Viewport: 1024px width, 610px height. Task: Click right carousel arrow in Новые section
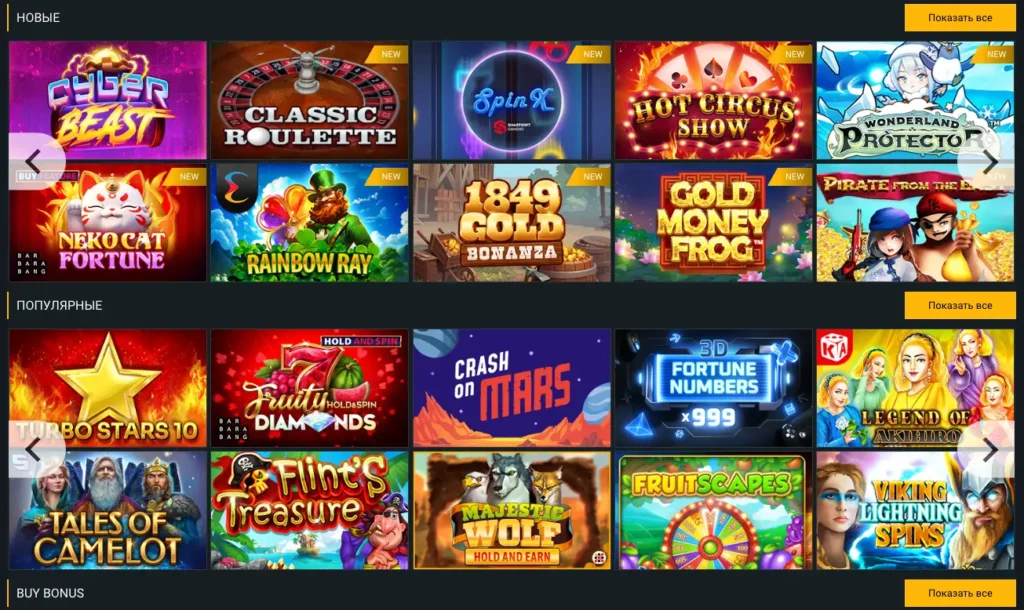(987, 161)
